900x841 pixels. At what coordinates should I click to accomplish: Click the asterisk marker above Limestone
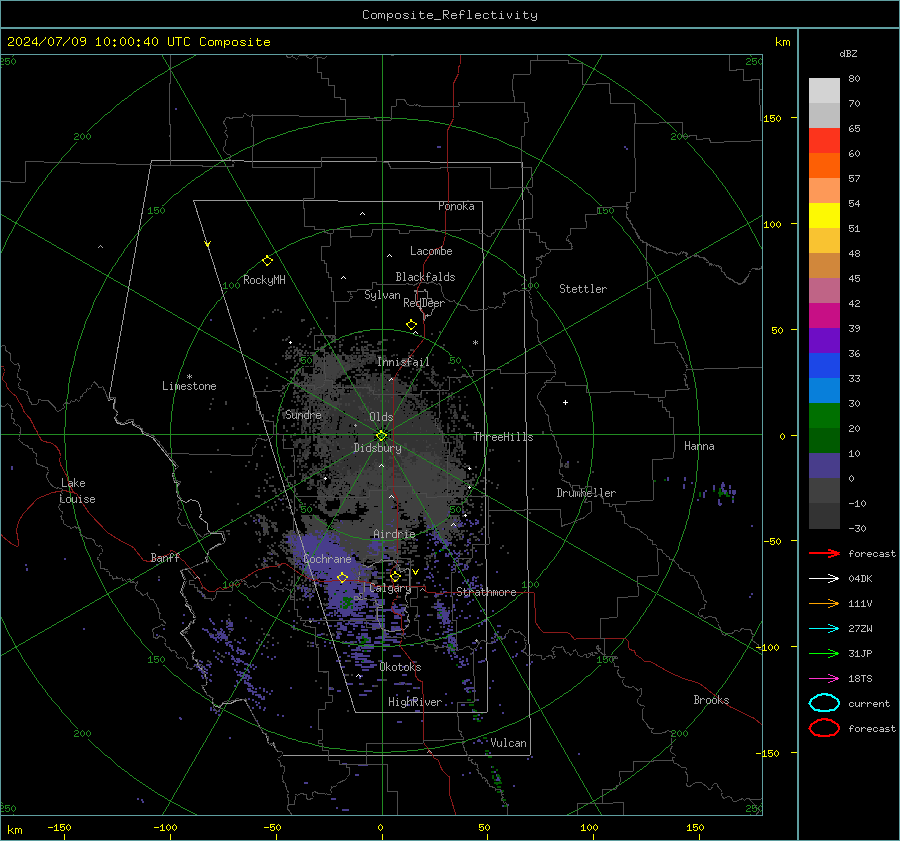(x=189, y=377)
